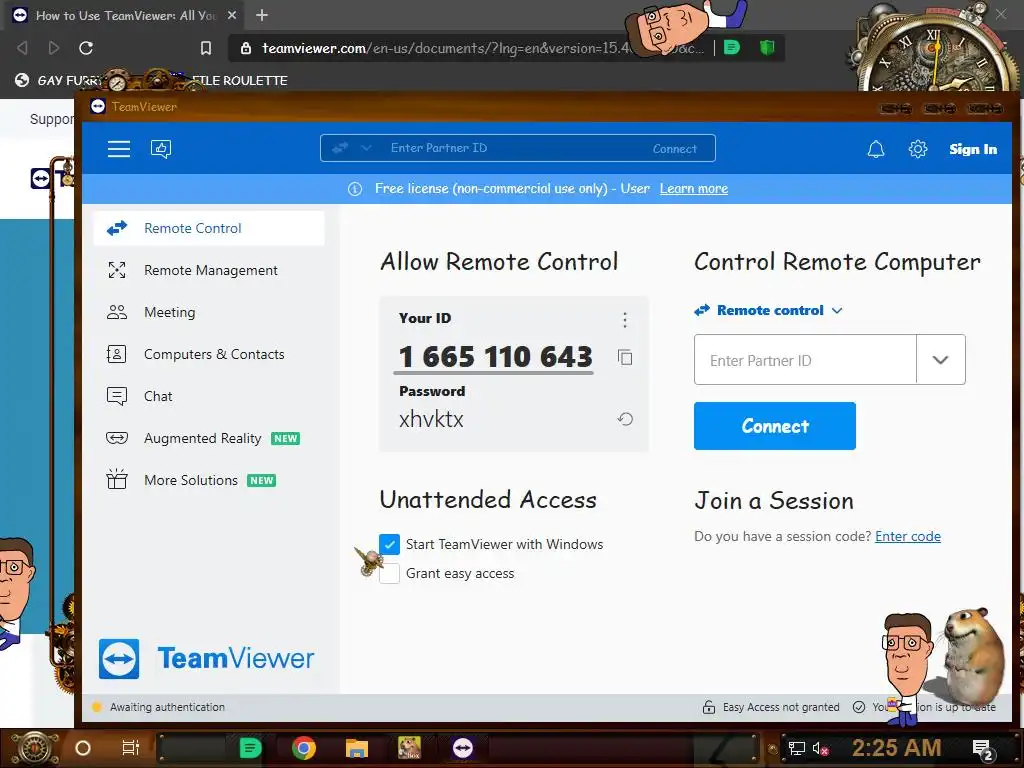The image size is (1024, 768).
Task: Open Meeting in the sidebar
Action: pos(209,312)
